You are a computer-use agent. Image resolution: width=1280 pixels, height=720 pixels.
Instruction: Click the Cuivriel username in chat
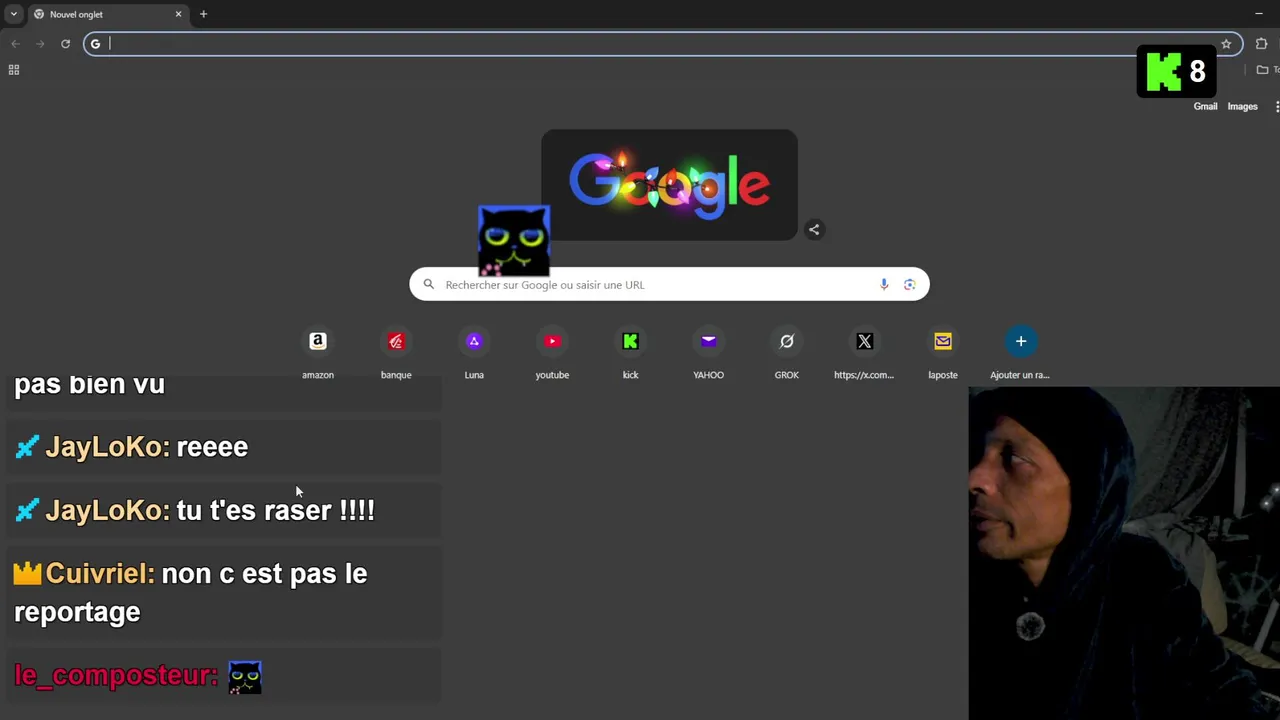click(x=98, y=574)
